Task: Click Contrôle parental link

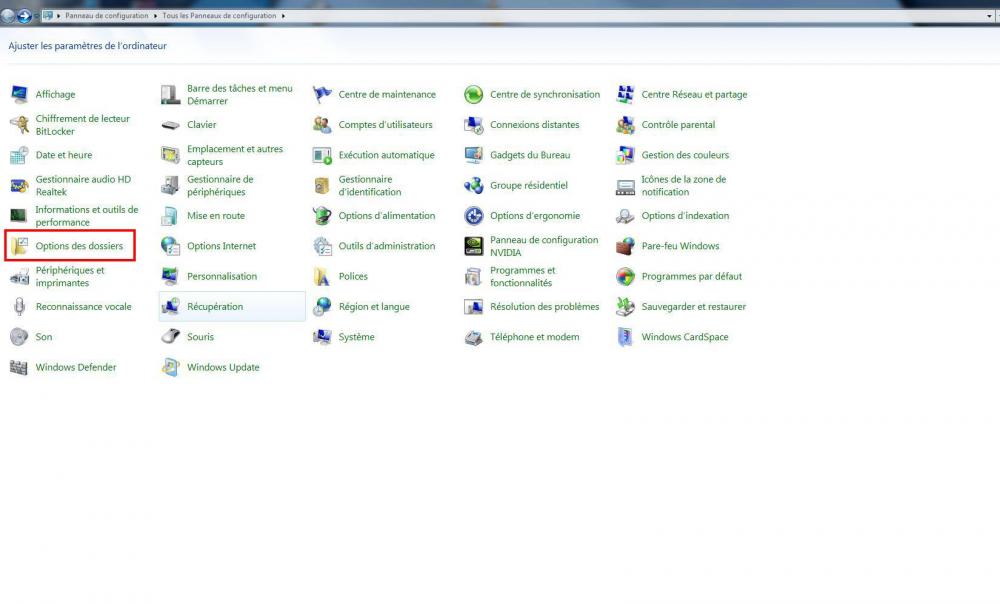Action: (678, 125)
